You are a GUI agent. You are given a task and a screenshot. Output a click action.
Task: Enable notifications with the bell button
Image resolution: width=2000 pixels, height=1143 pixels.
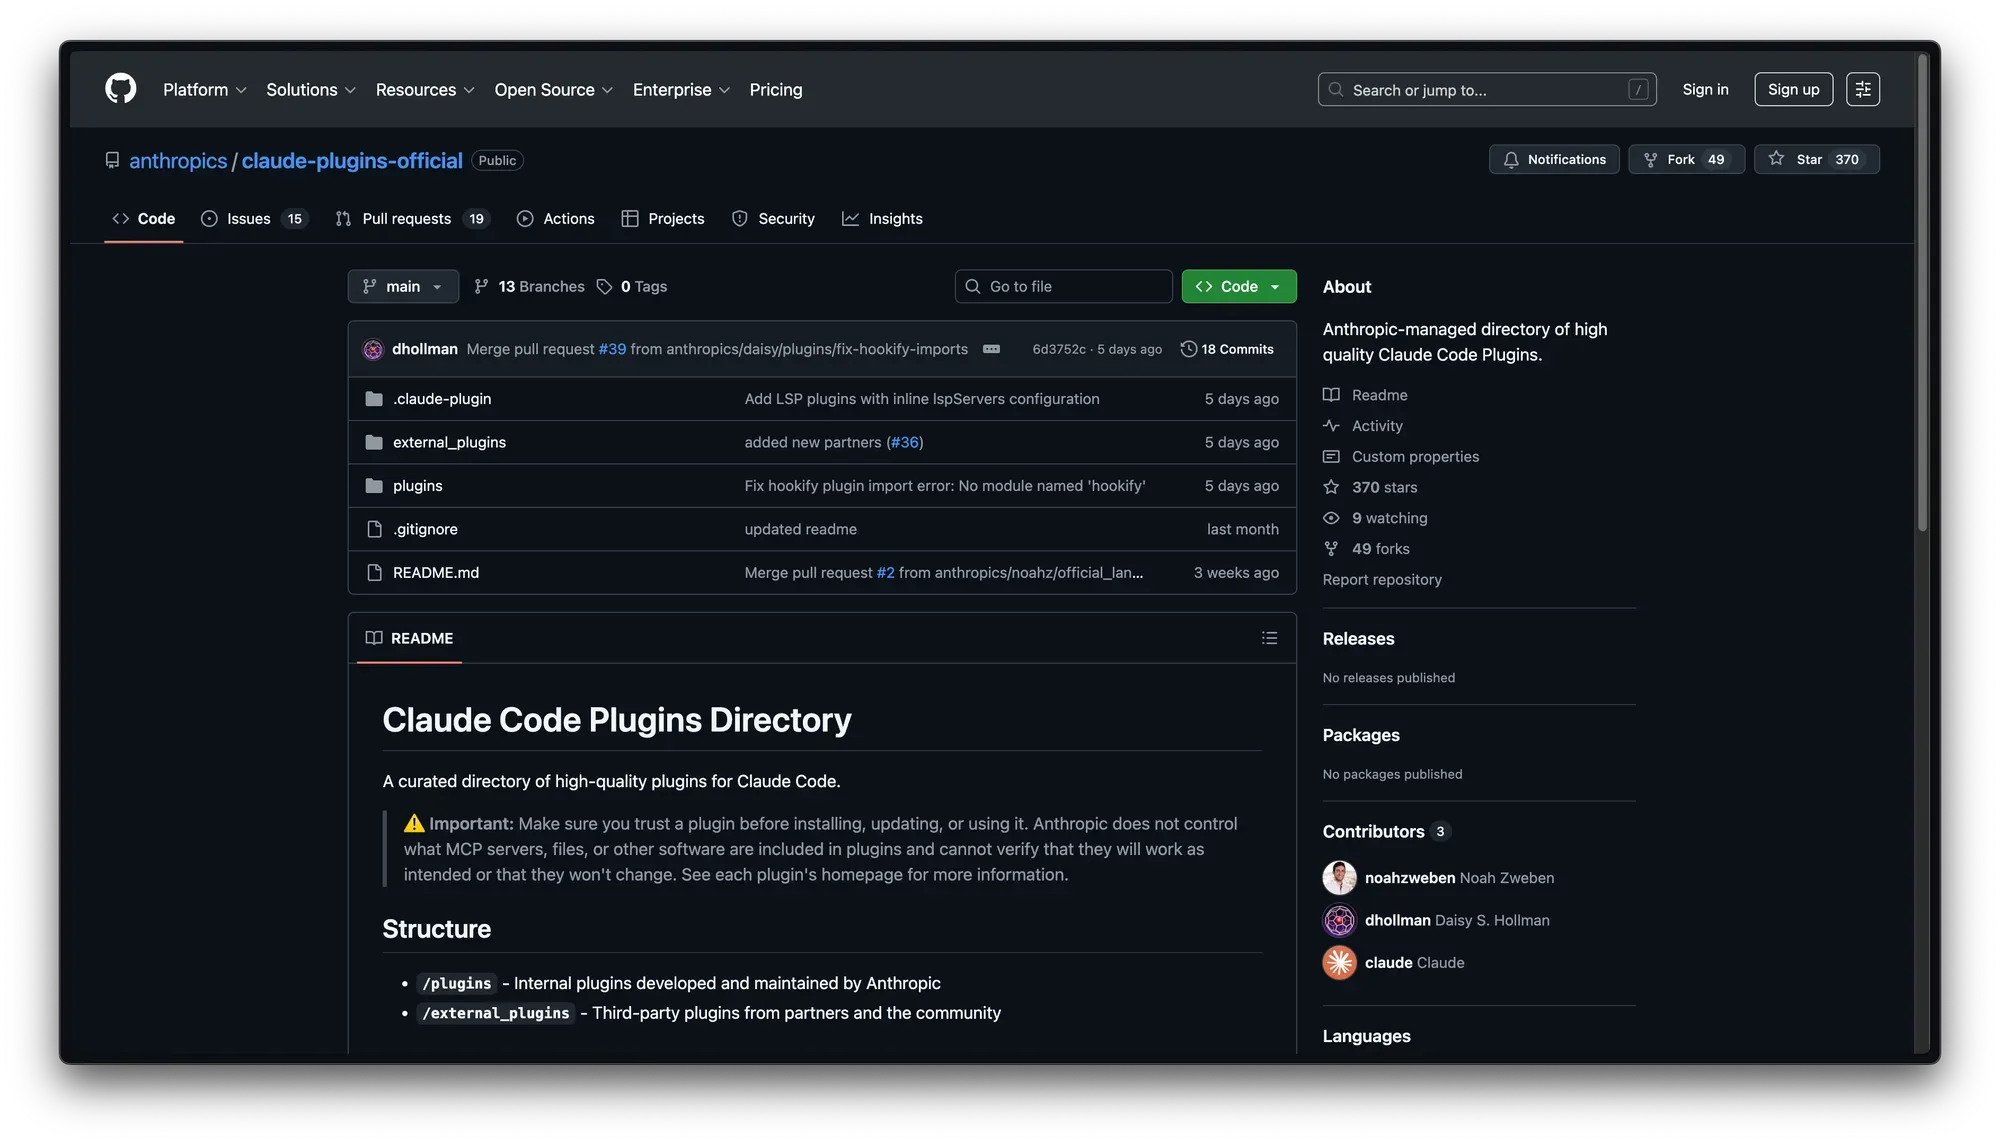click(1553, 159)
